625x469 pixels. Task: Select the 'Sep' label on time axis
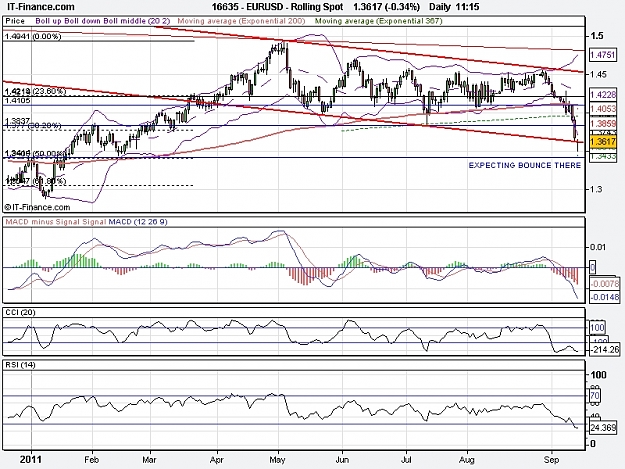point(551,460)
